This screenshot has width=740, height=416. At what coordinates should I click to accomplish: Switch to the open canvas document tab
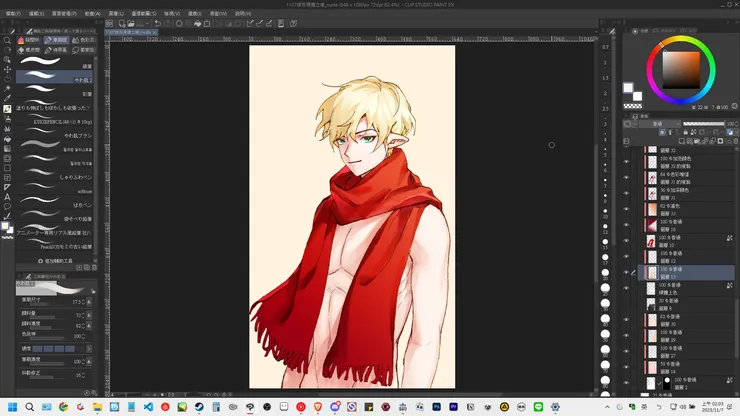[131, 32]
